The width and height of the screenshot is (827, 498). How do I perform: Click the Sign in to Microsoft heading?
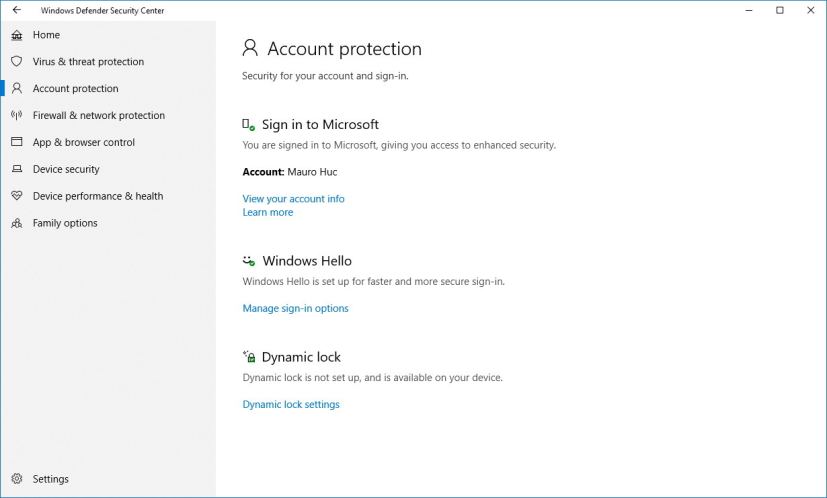tap(320, 124)
